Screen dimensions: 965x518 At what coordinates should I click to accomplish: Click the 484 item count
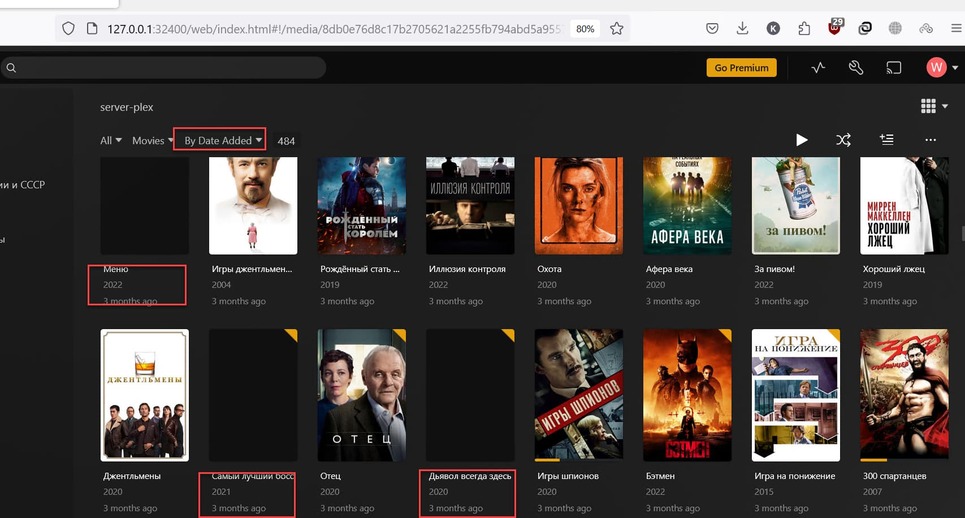click(286, 141)
